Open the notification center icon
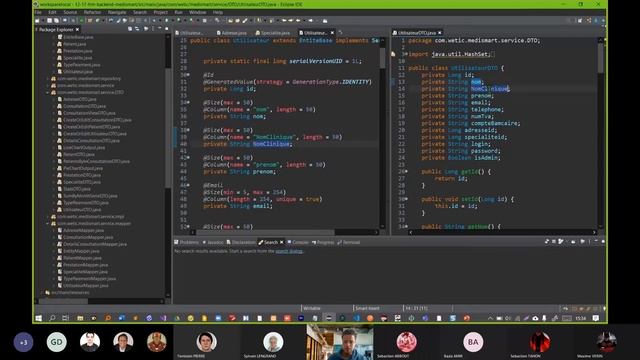This screenshot has height=360, width=640. [596, 318]
